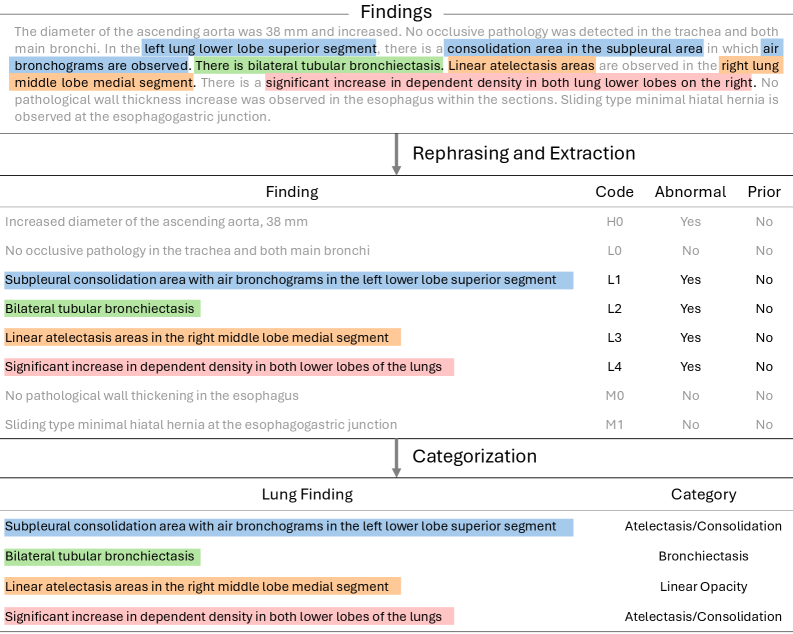
Task: Click the Category column header
Action: click(x=703, y=494)
